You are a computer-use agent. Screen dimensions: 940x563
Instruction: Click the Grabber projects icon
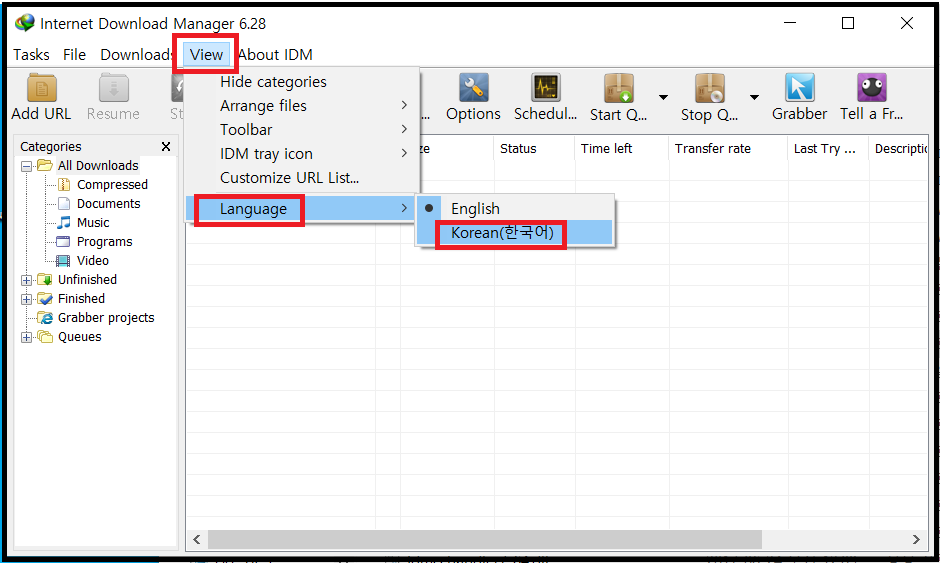click(45, 318)
